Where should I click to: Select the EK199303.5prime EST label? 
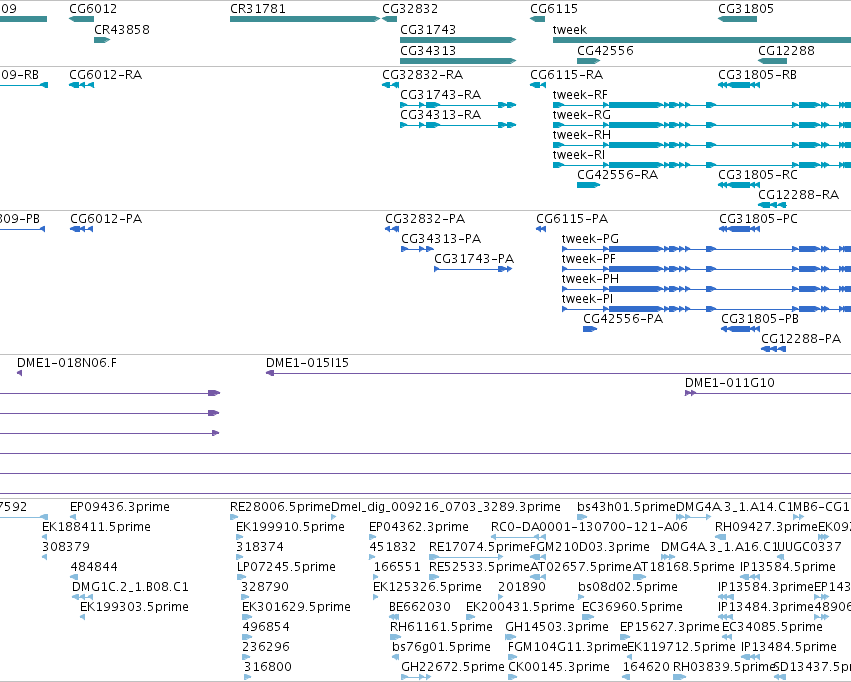135,607
